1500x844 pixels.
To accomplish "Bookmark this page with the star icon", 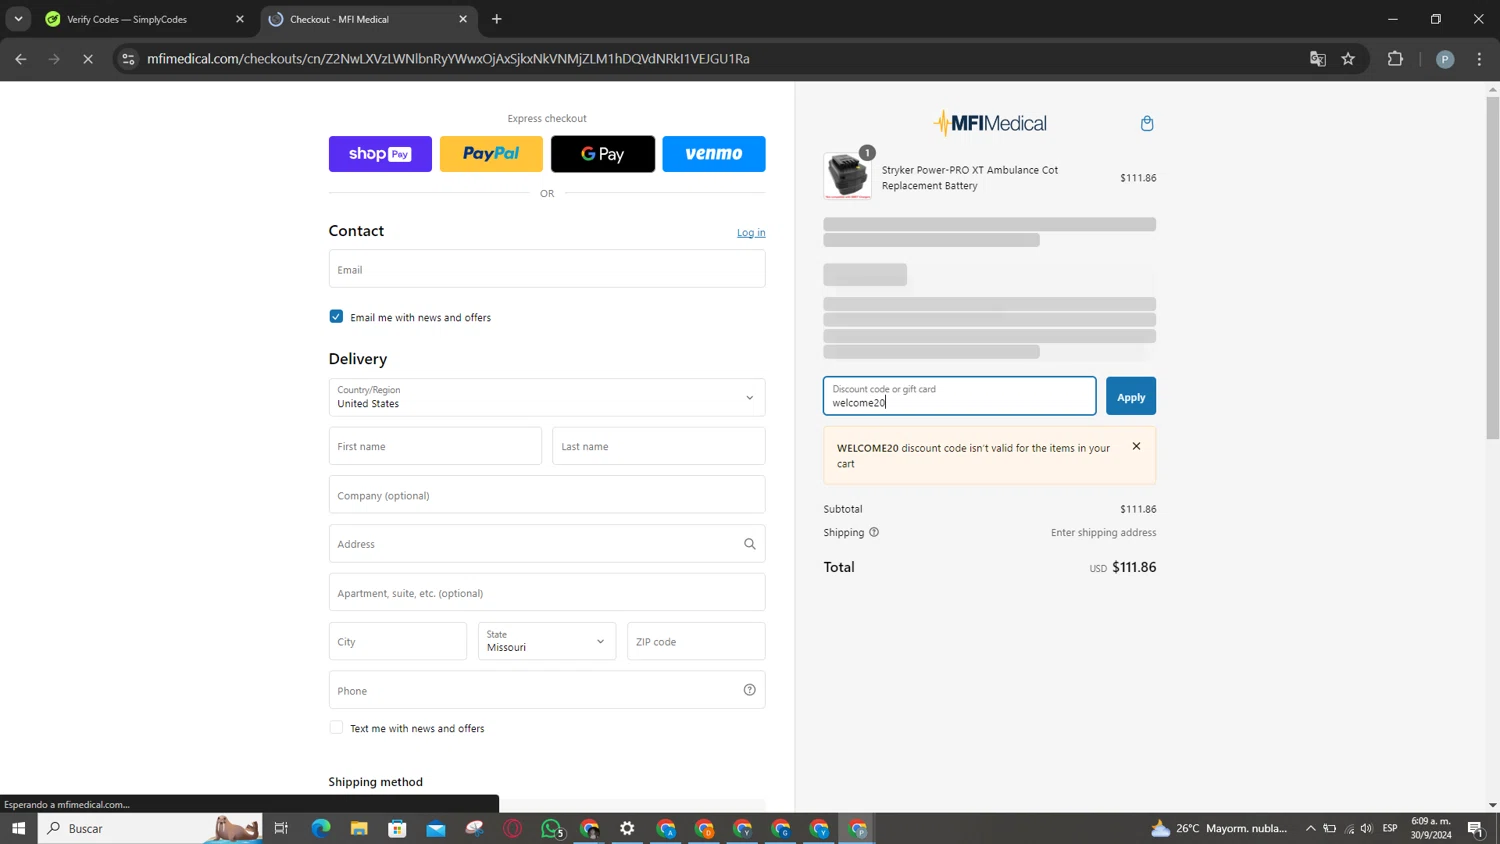I will [x=1347, y=59].
